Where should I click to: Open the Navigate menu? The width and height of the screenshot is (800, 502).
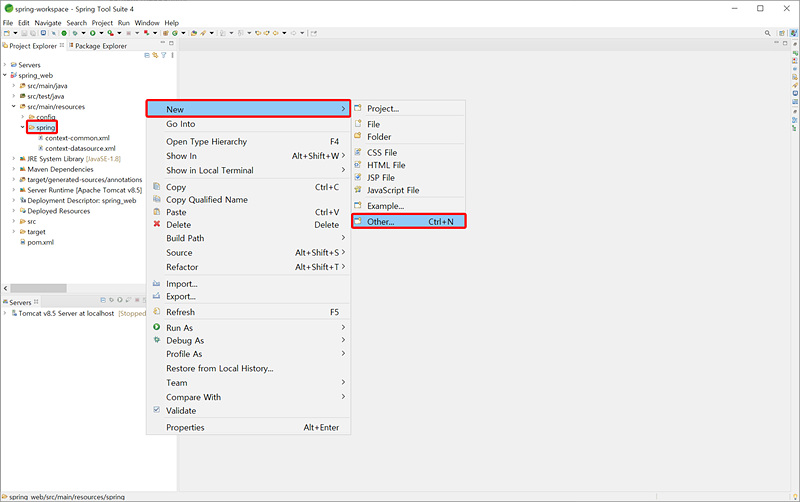click(47, 23)
